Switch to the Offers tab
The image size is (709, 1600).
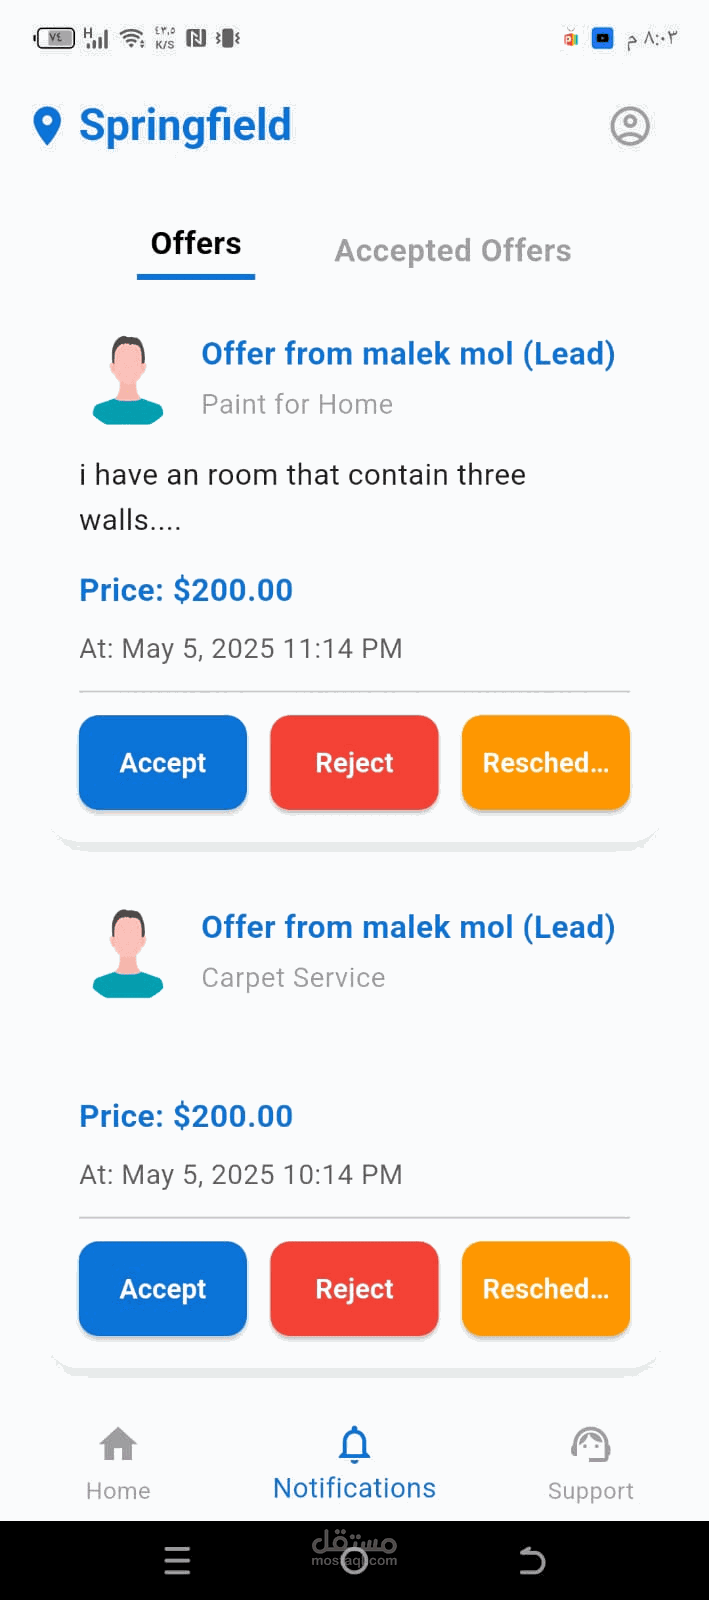[196, 244]
